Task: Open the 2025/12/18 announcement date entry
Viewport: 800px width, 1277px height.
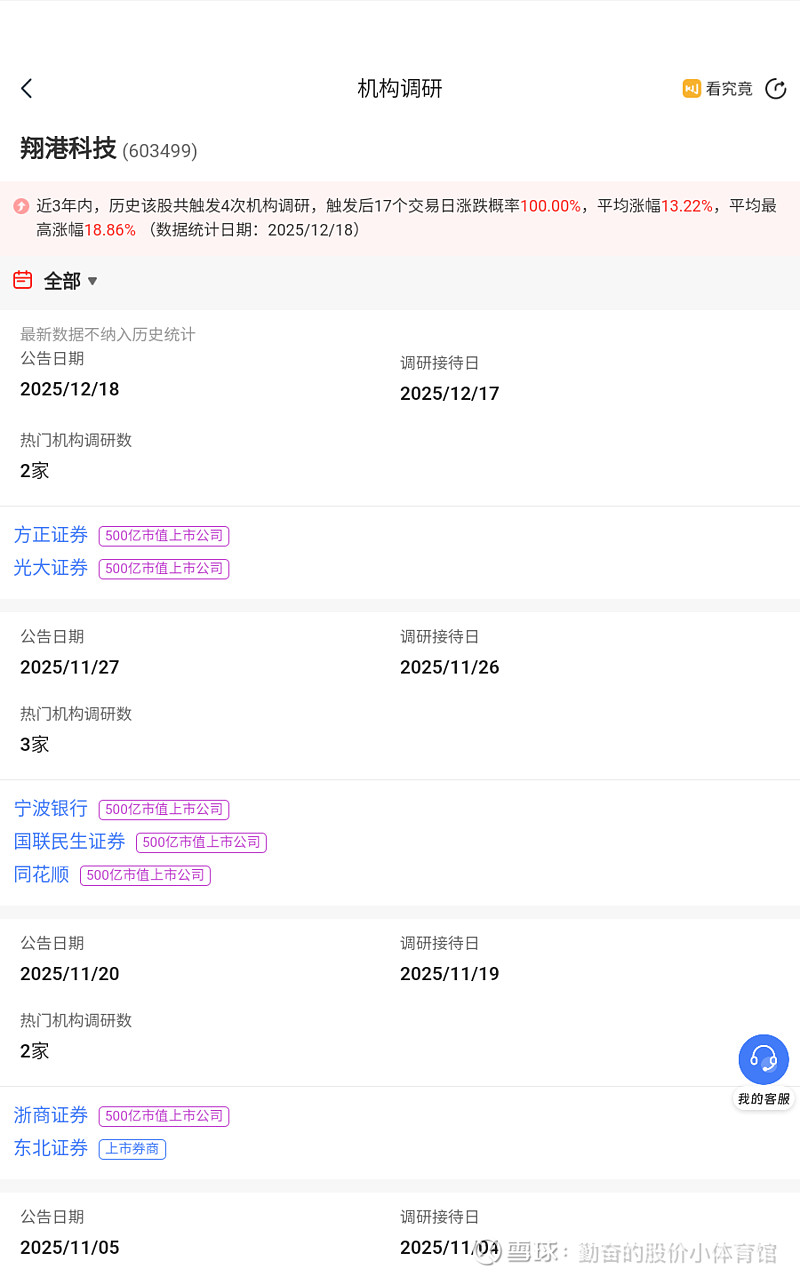Action: tap(70, 389)
